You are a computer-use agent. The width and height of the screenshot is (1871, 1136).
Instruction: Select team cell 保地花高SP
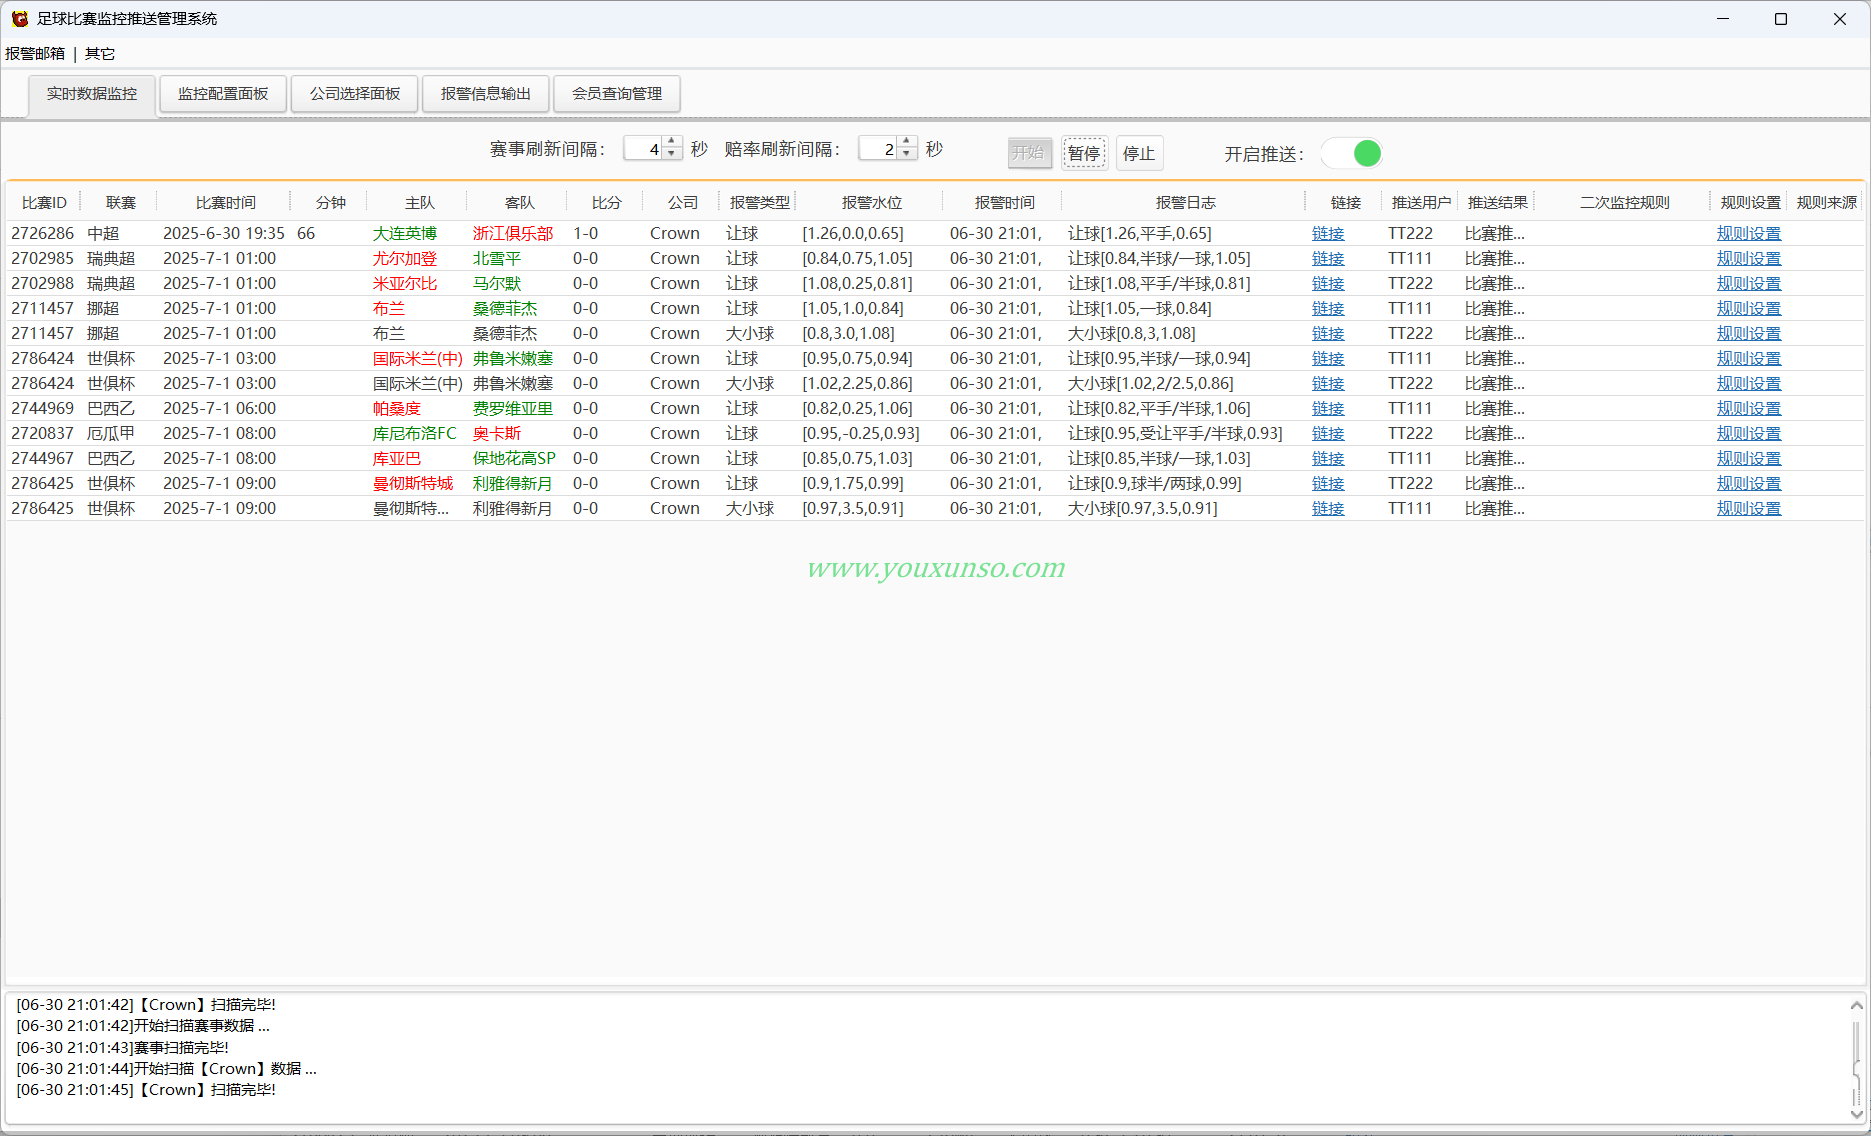tap(514, 458)
